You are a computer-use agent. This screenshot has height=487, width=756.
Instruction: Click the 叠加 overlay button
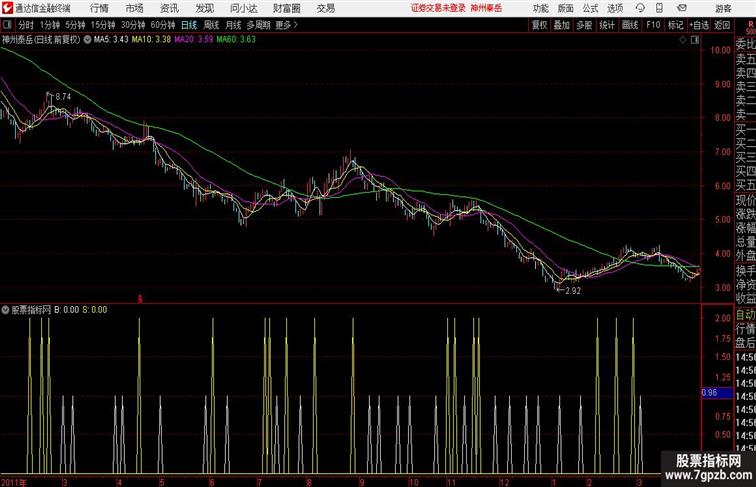561,25
